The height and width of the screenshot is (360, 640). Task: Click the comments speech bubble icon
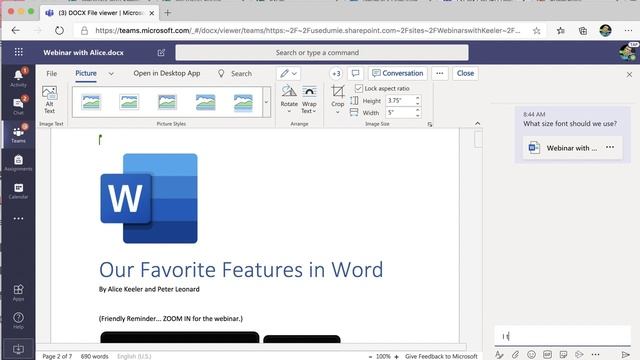356,73
